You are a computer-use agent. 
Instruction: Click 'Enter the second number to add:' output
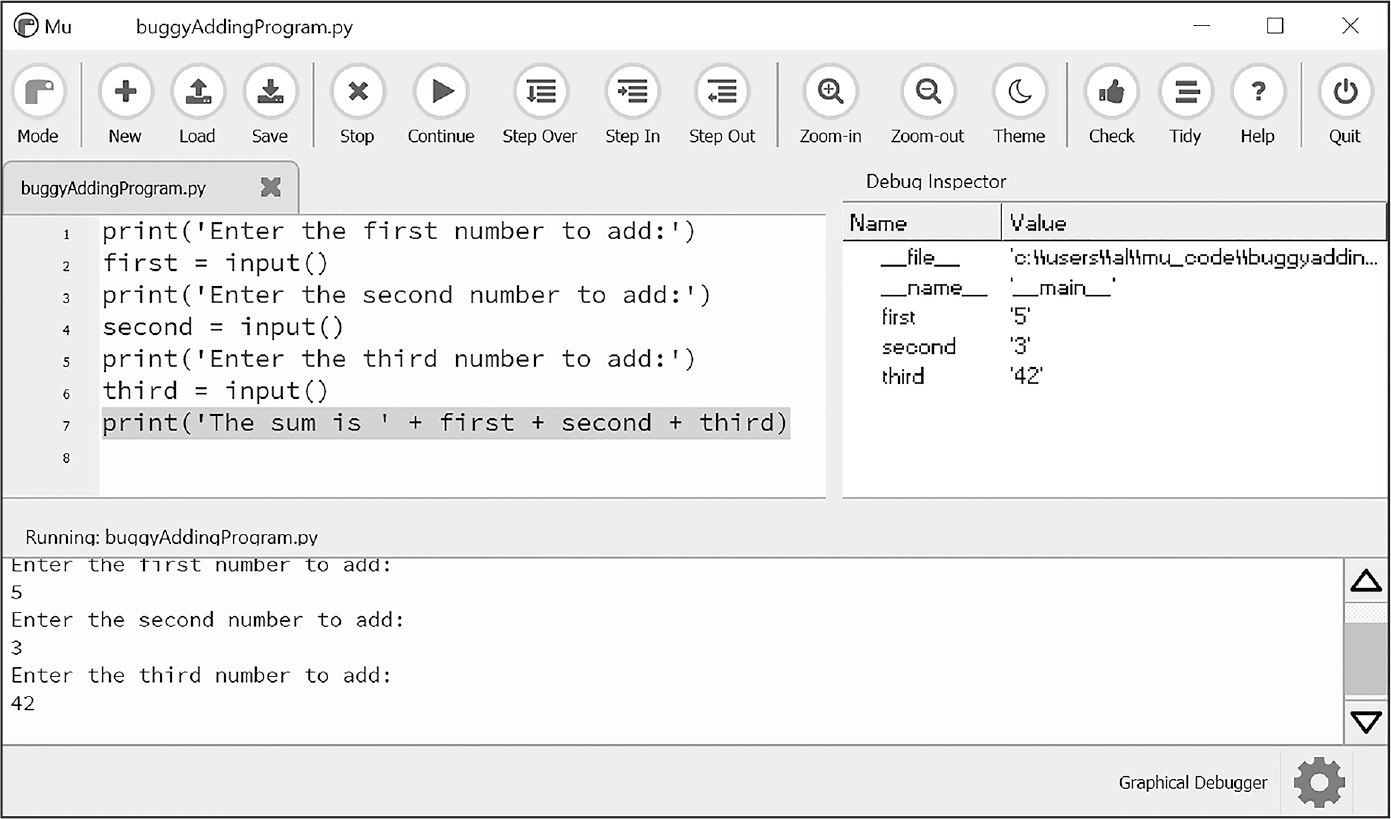(208, 620)
